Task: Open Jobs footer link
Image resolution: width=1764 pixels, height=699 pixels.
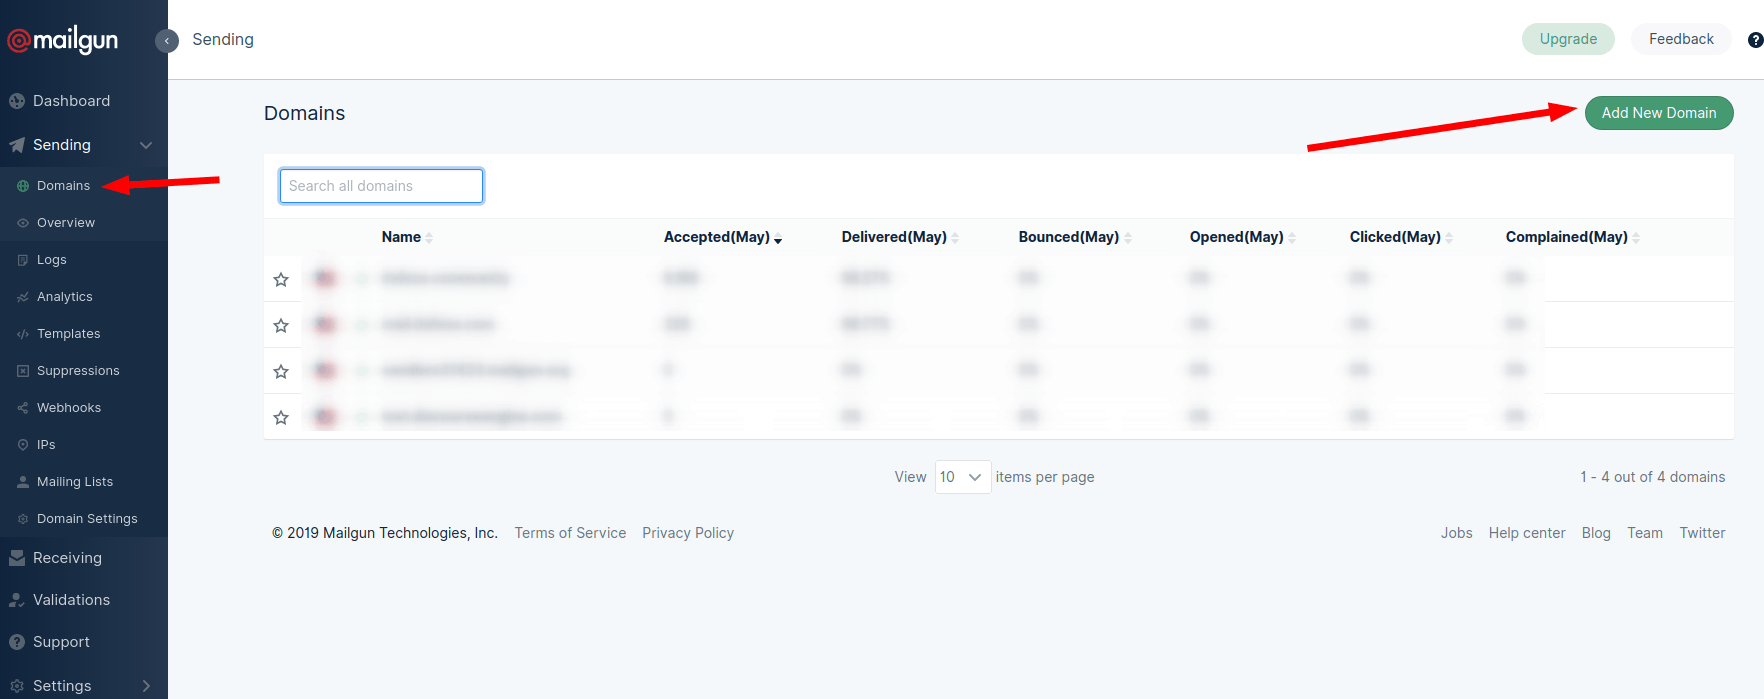Action: (x=1456, y=533)
